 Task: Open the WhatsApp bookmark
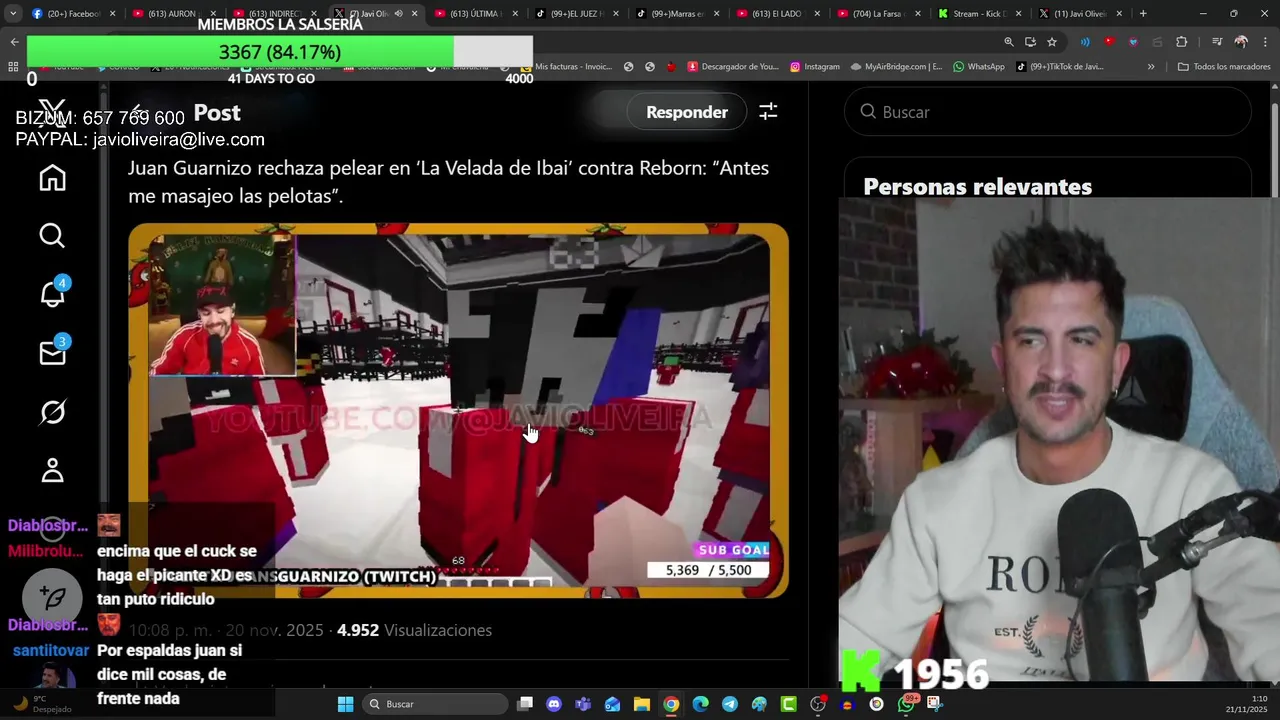coord(978,67)
